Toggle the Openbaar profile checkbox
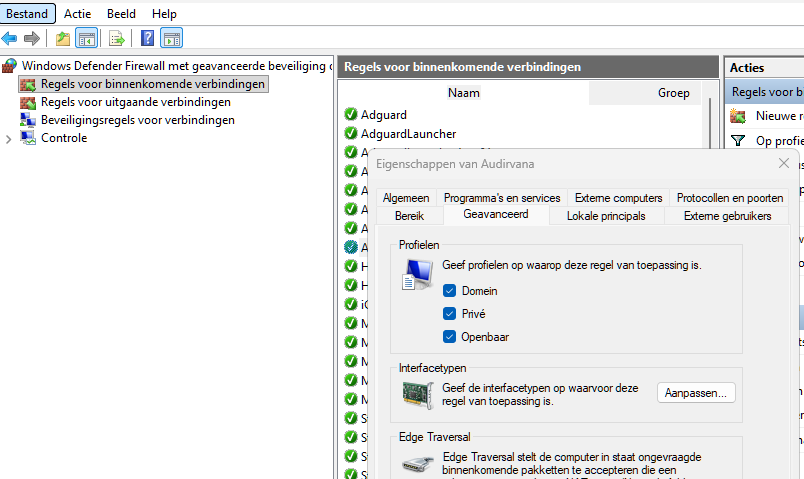The image size is (804, 479). pyautogui.click(x=450, y=337)
